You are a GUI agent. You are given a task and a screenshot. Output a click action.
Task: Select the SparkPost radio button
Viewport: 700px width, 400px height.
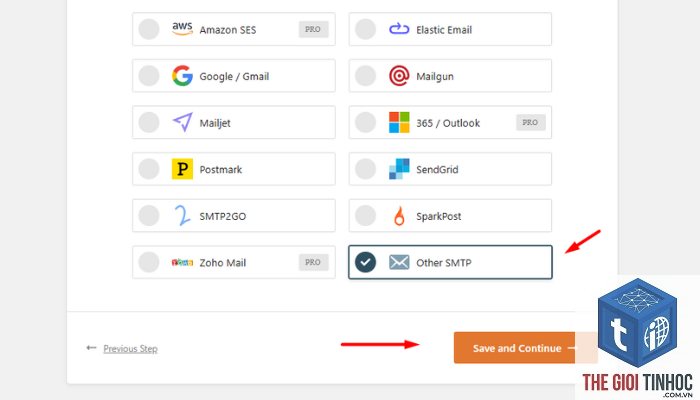tap(365, 216)
